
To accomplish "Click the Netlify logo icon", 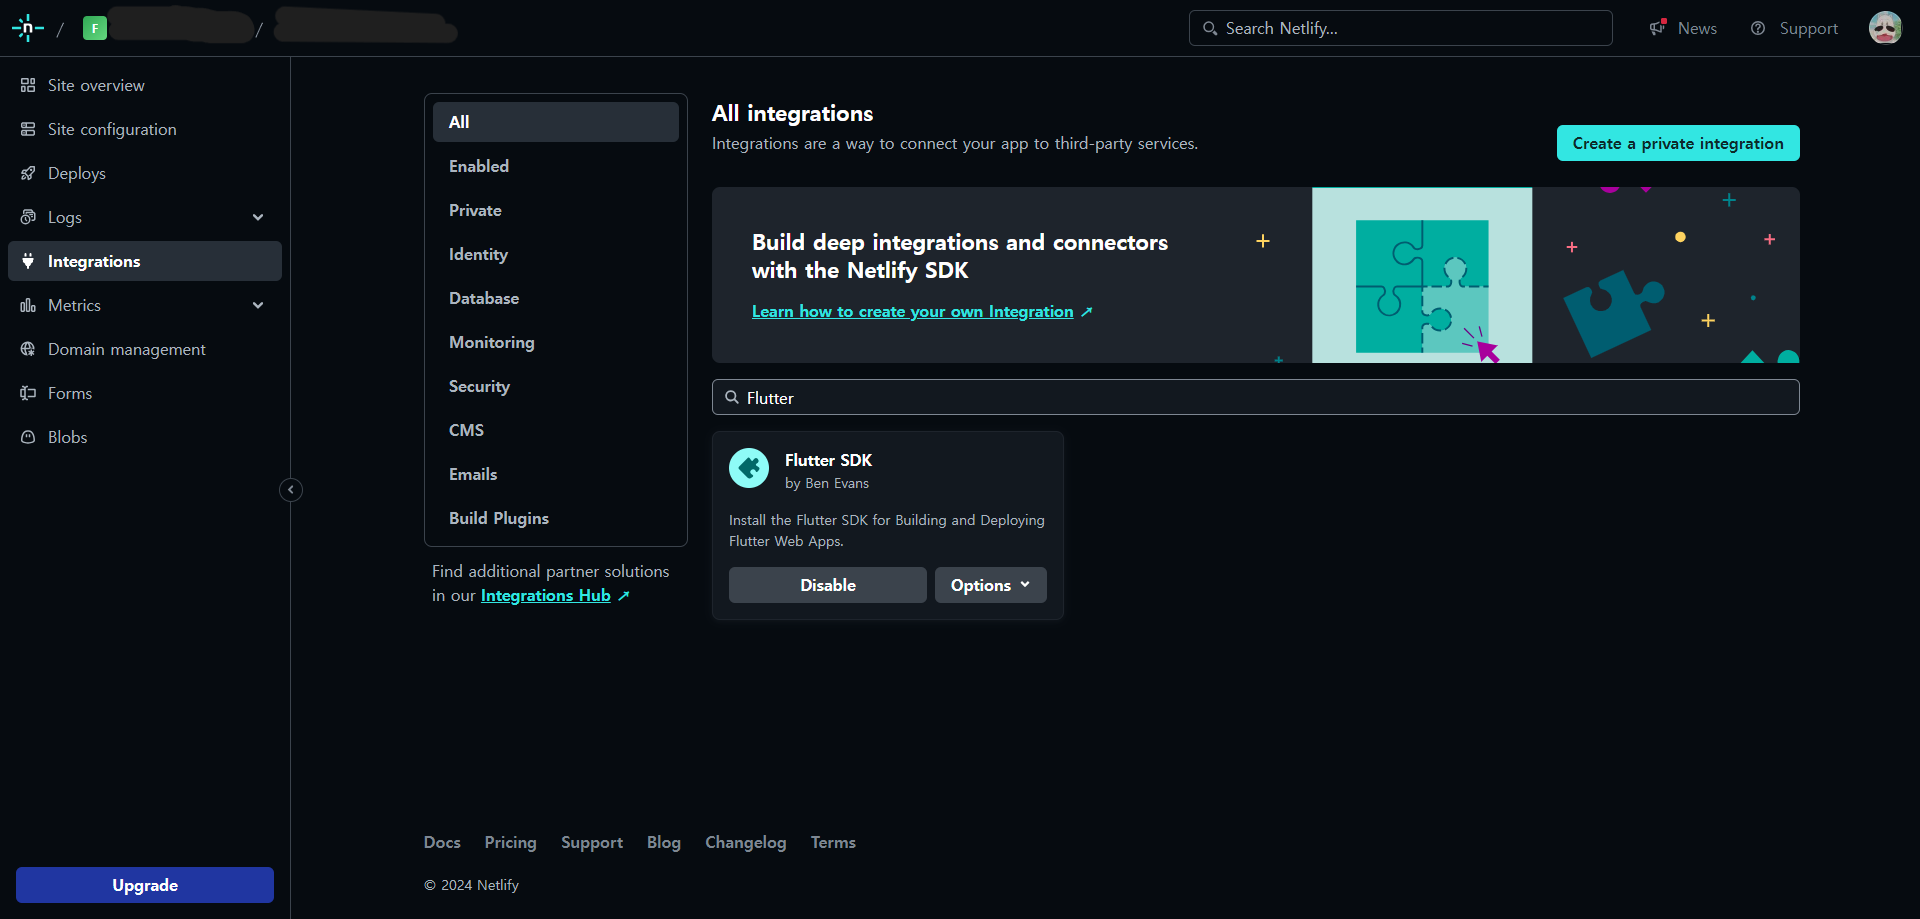I will (28, 28).
